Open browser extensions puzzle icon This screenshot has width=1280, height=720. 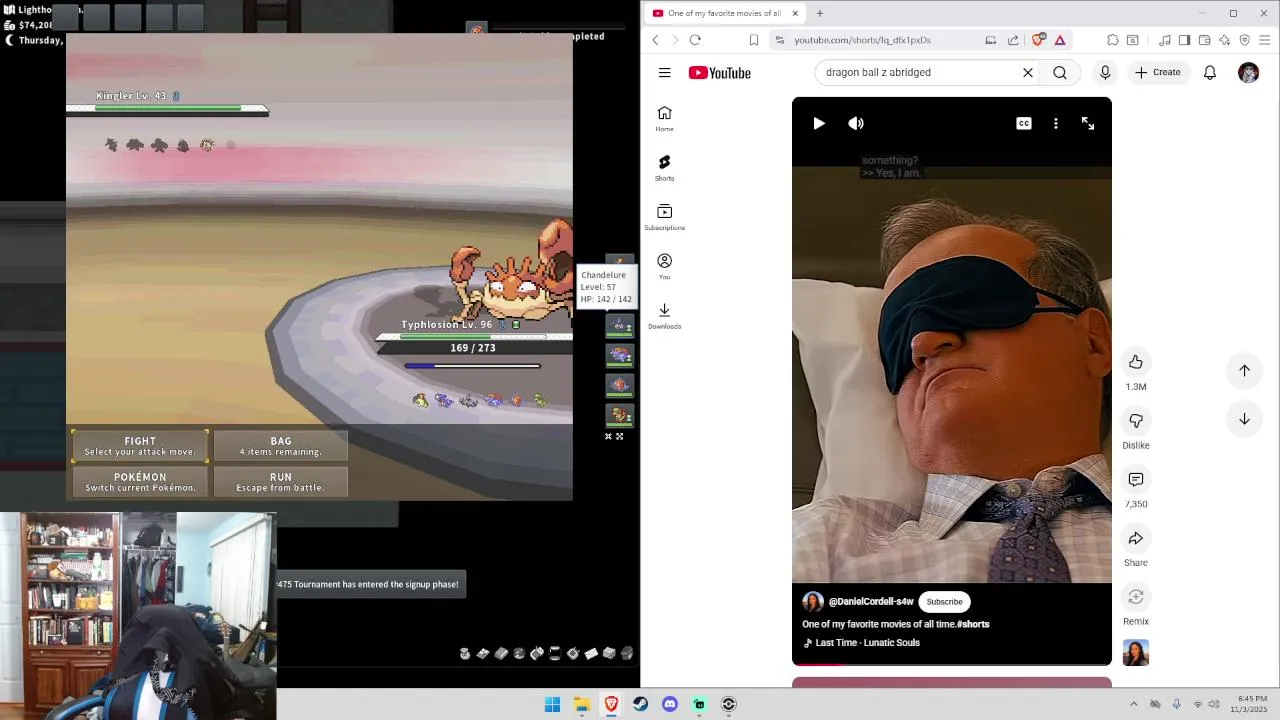pyautogui.click(x=1112, y=40)
